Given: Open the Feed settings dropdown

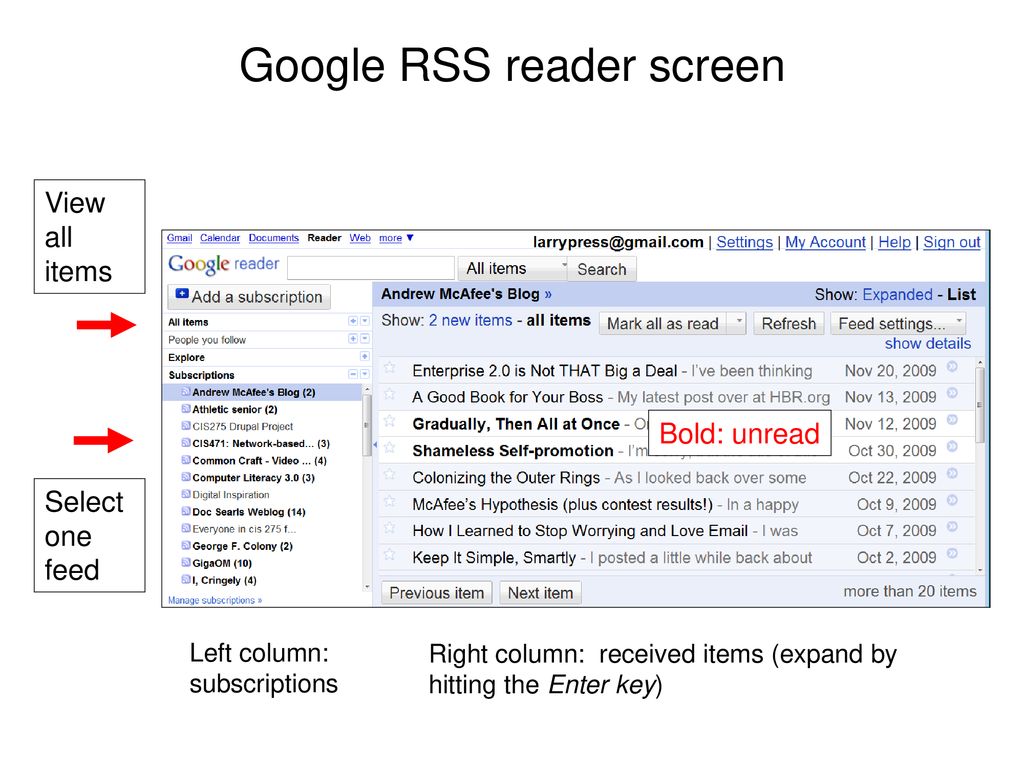Looking at the screenshot, I should pos(898,323).
